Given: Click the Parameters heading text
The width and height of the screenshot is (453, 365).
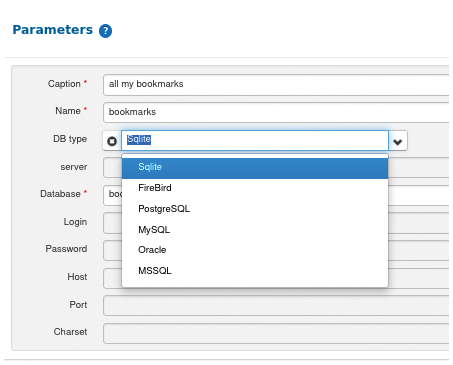Looking at the screenshot, I should point(53,30).
